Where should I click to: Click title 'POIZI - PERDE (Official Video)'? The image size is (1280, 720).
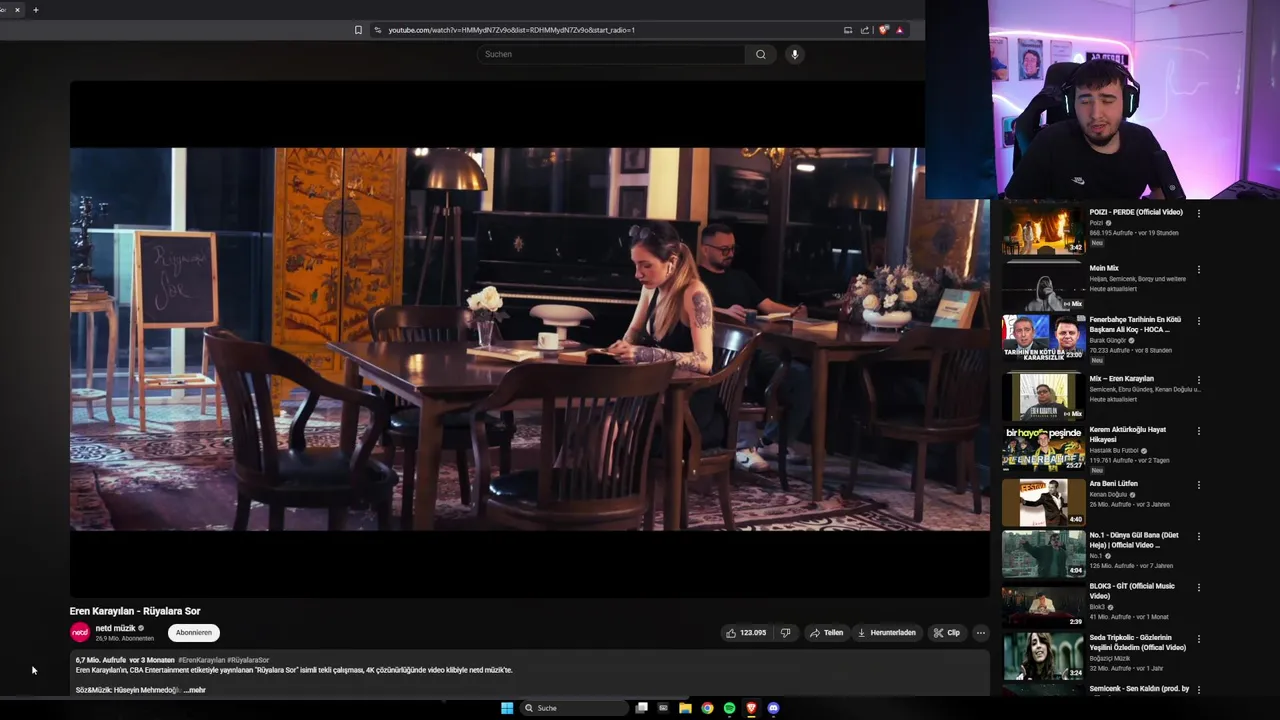point(1136,212)
